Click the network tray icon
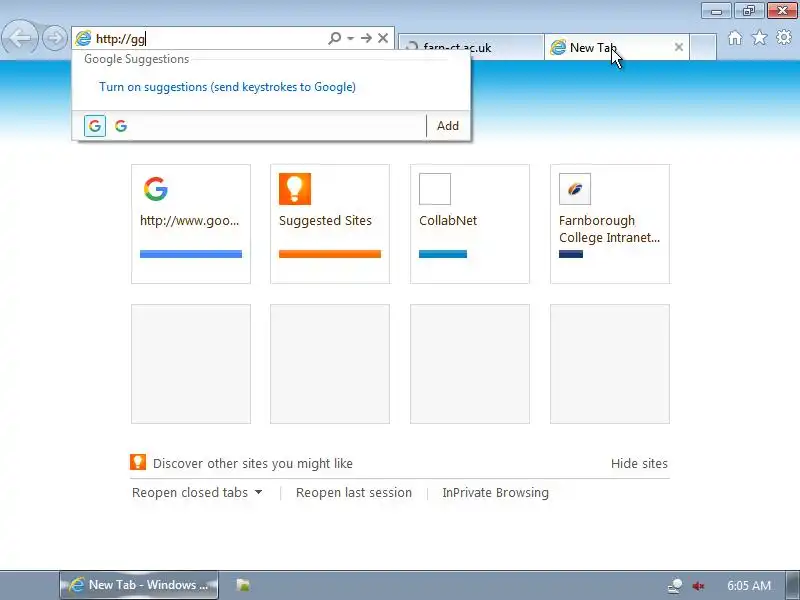The width and height of the screenshot is (800, 600). point(675,585)
